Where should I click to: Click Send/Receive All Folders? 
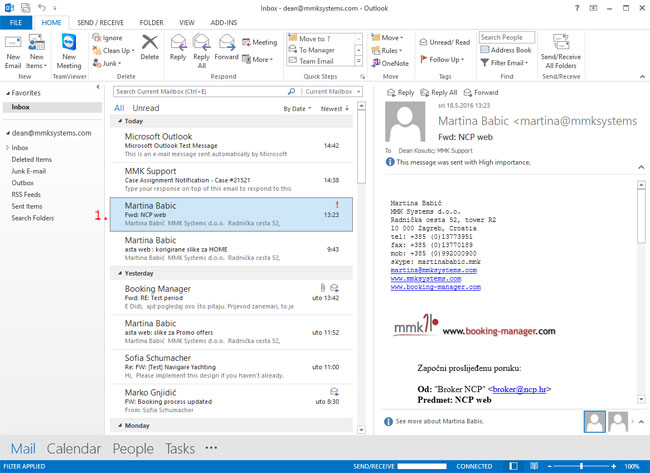click(560, 51)
